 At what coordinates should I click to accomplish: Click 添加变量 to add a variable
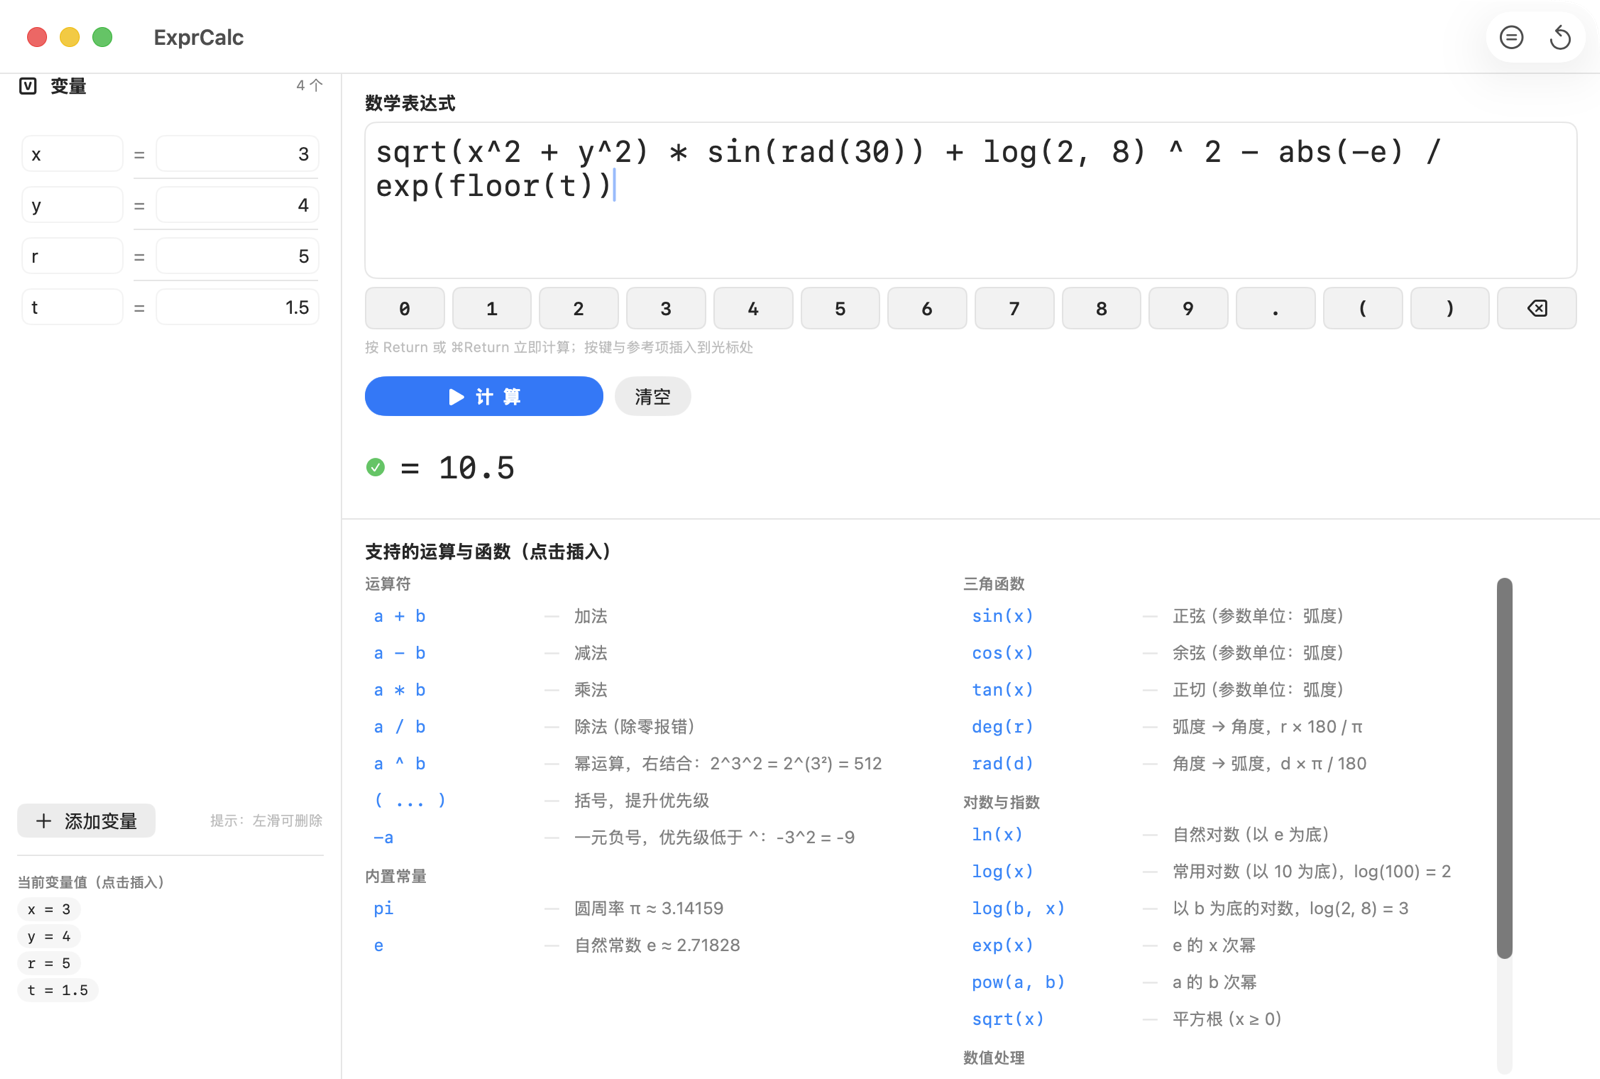(x=87, y=820)
